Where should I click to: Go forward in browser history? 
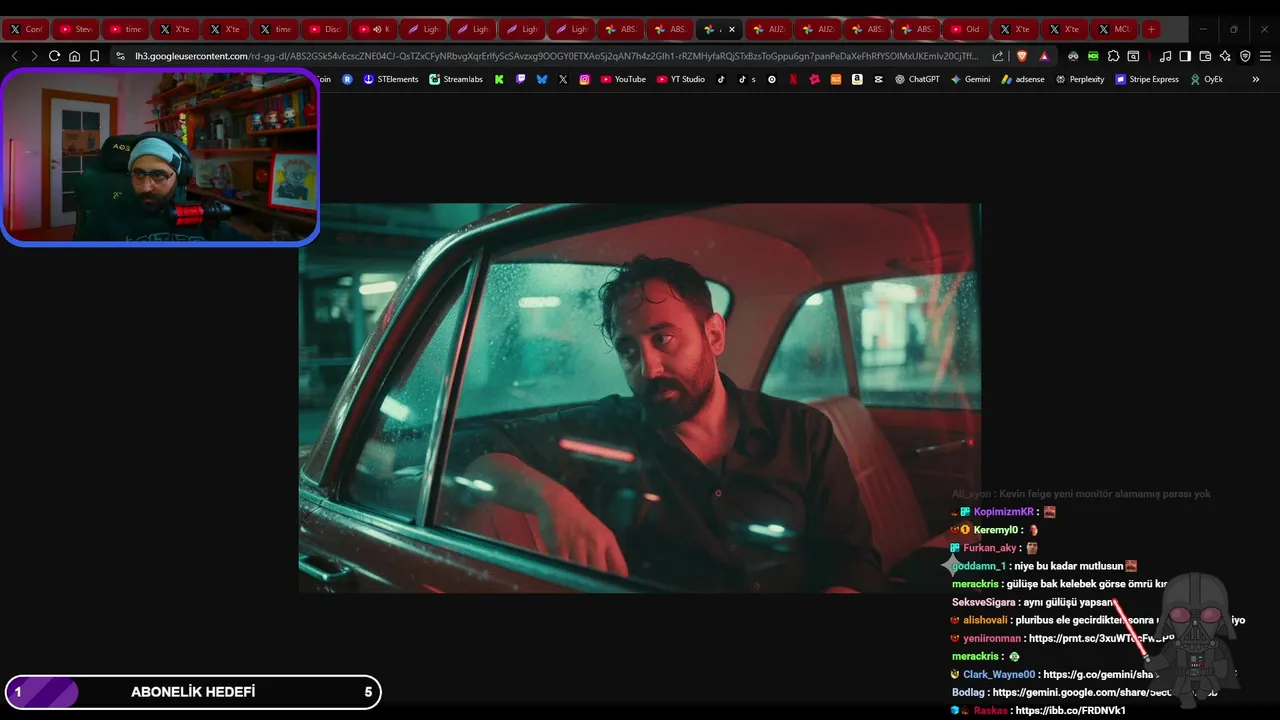(34, 56)
